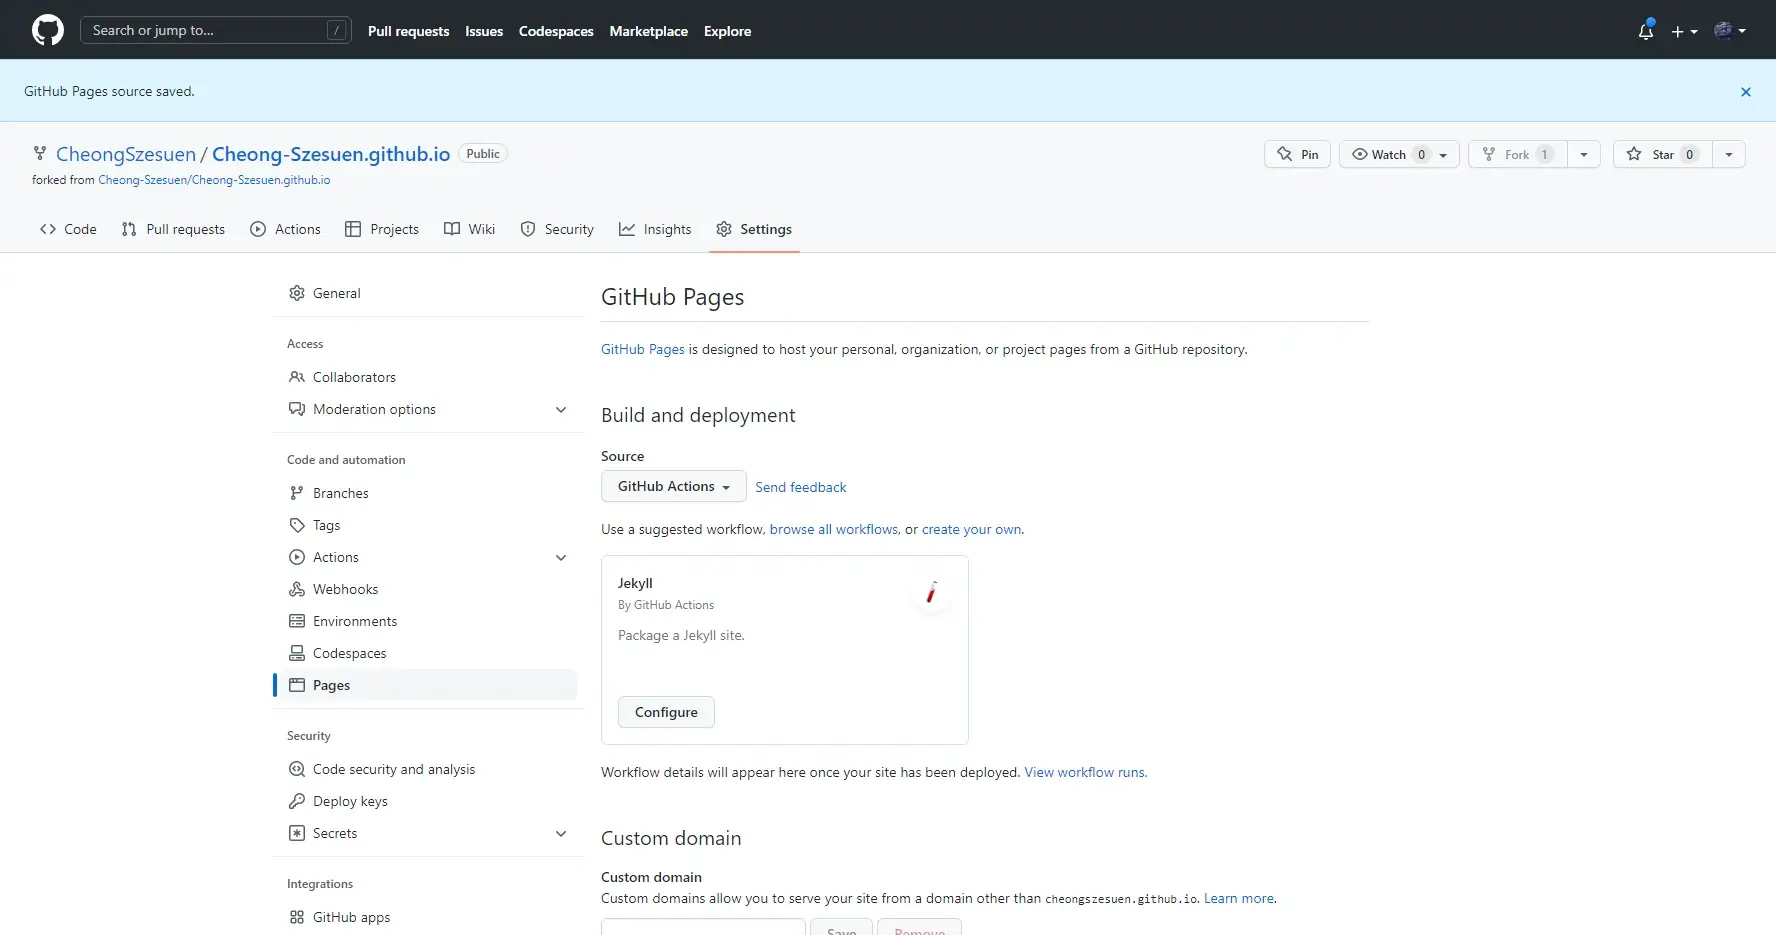Select the Tags sidebar icon

click(x=296, y=524)
